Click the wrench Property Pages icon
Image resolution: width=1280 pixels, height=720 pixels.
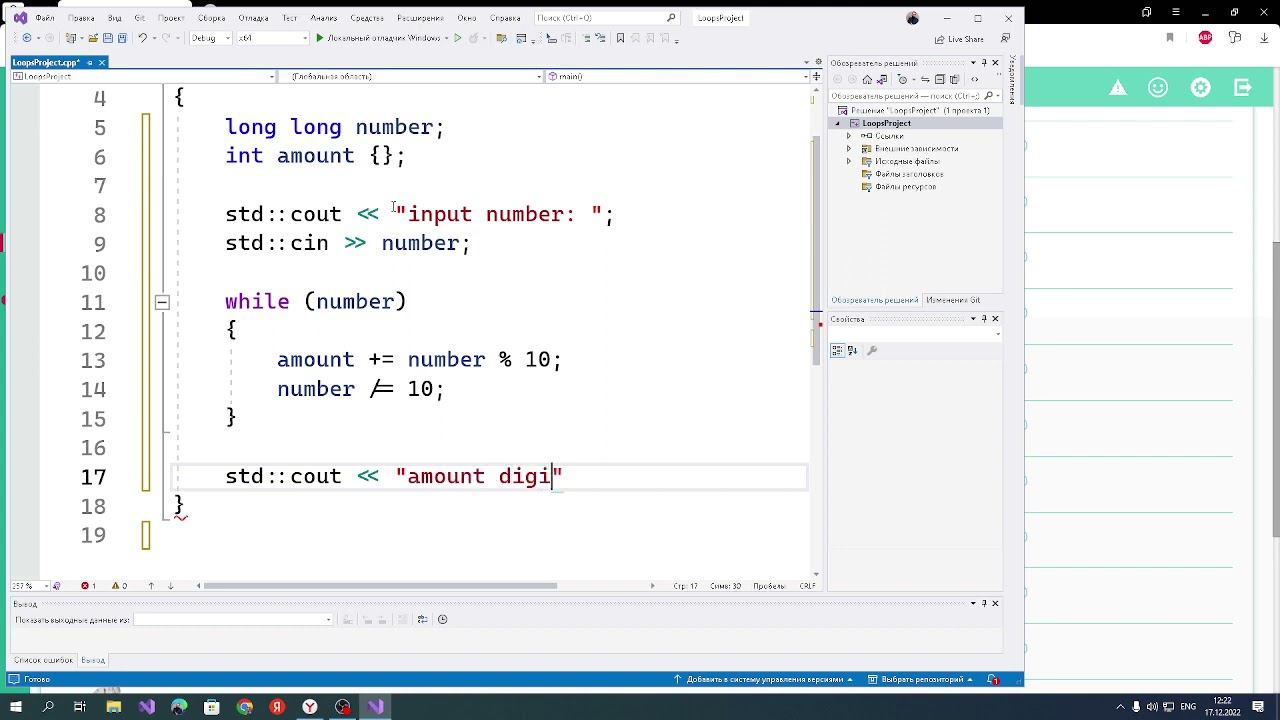872,350
